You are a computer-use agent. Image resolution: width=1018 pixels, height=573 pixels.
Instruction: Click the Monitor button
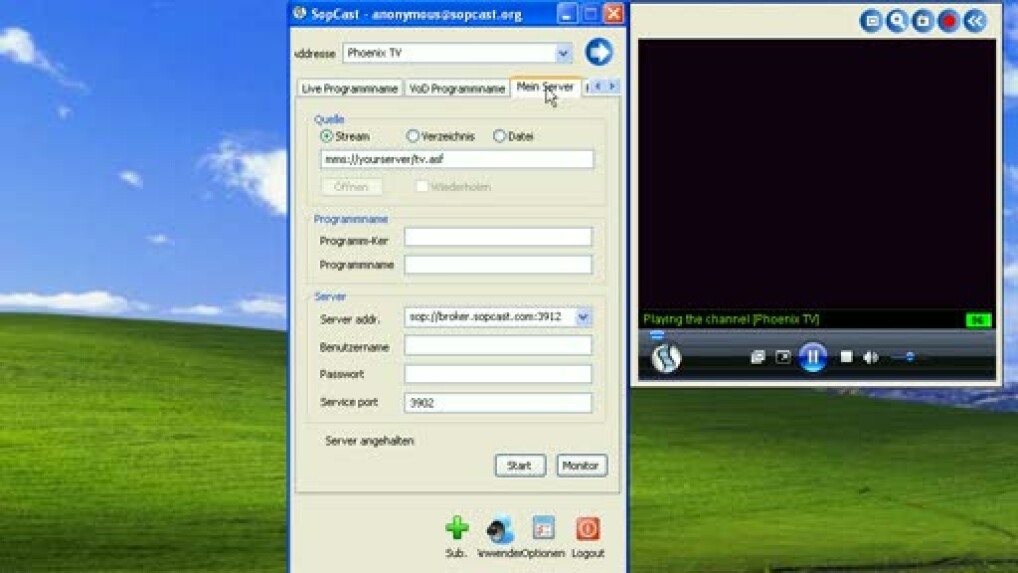(x=580, y=466)
